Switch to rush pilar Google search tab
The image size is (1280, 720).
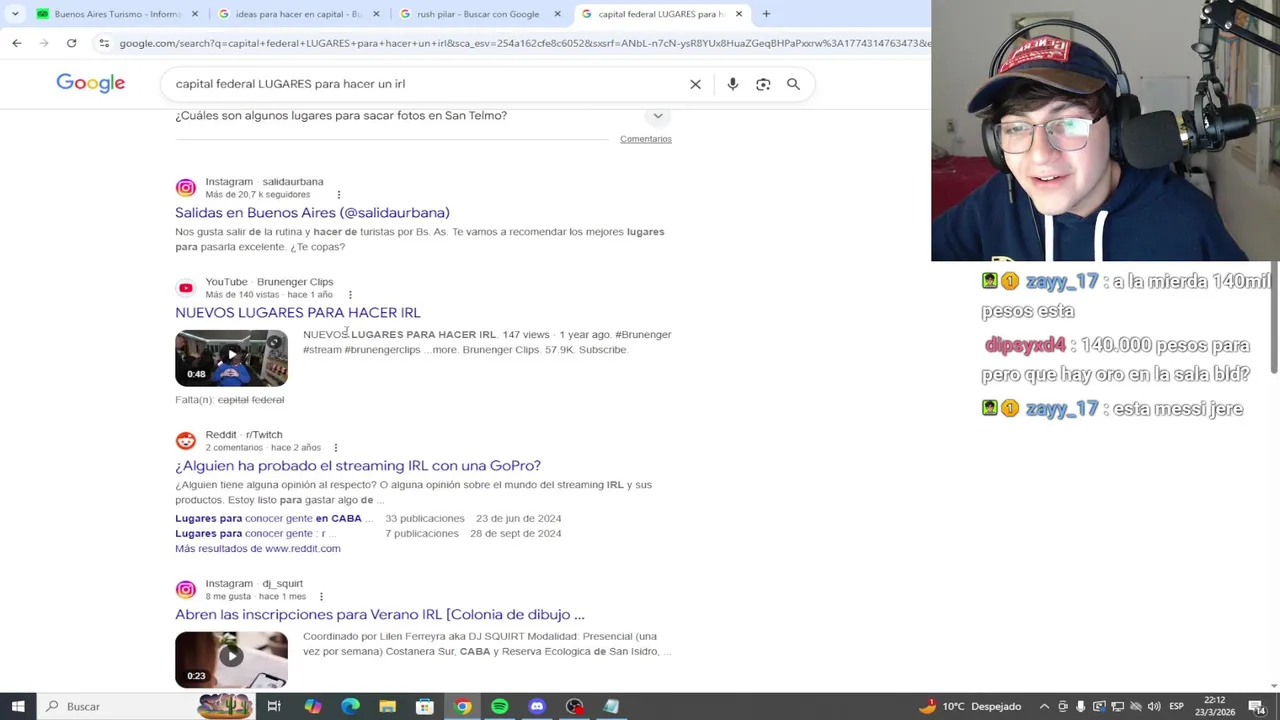coord(478,14)
